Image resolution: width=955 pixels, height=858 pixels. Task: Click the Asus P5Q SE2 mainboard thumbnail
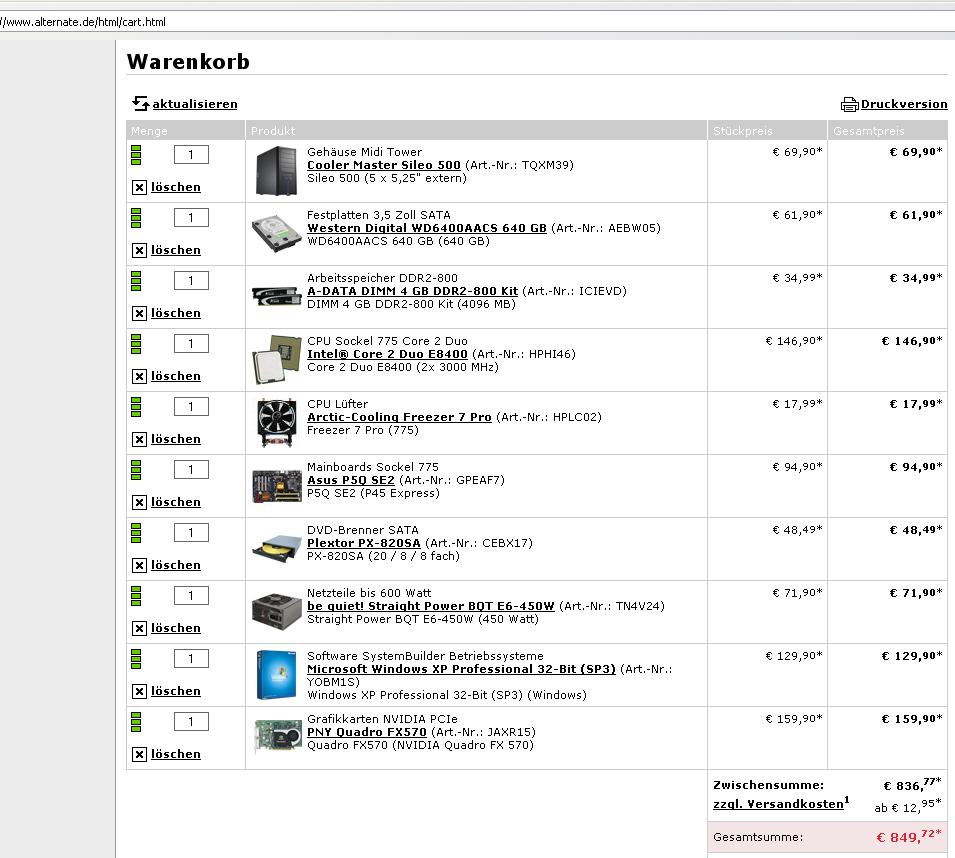(277, 486)
